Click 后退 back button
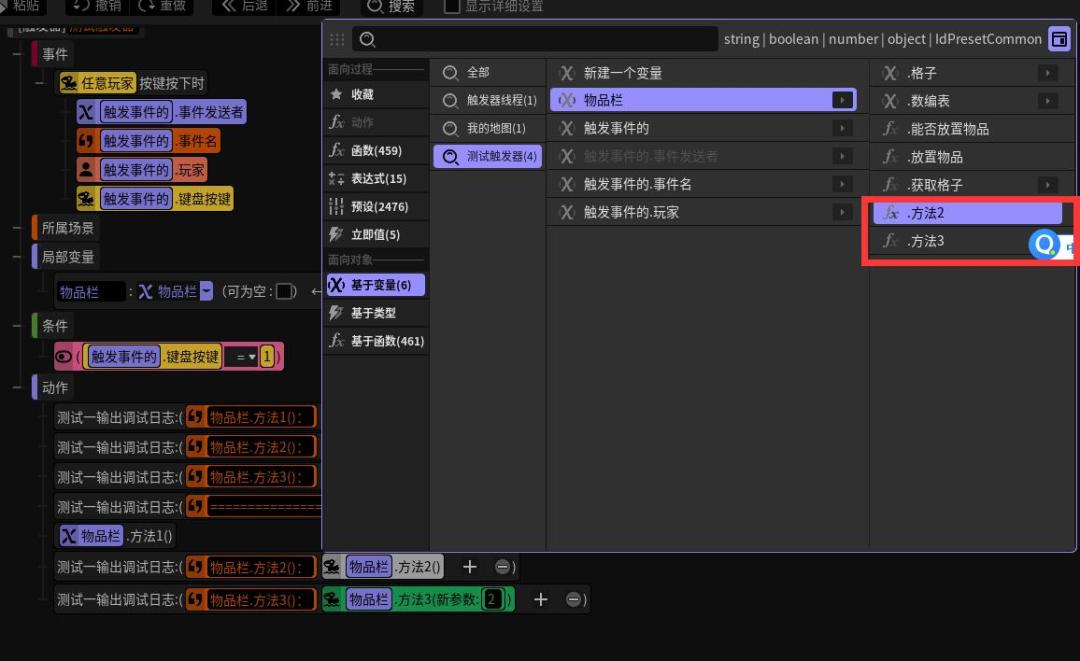1080x661 pixels. coord(245,6)
